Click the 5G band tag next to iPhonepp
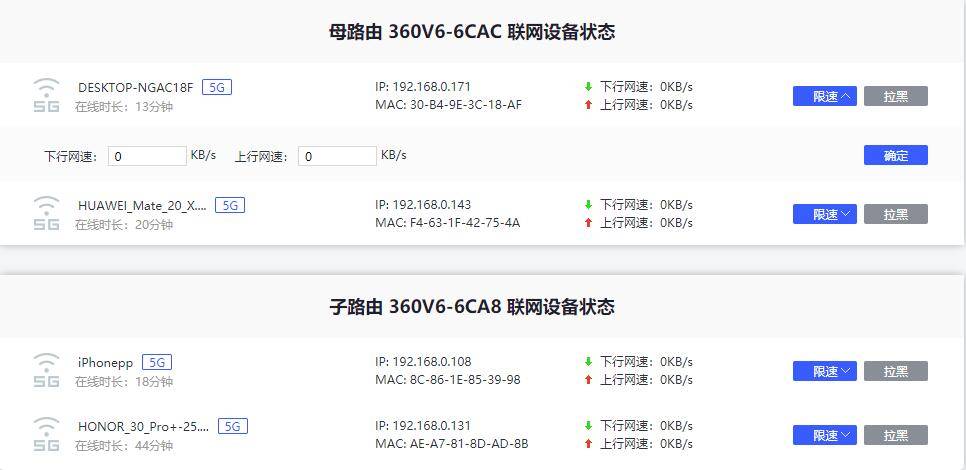 157,362
